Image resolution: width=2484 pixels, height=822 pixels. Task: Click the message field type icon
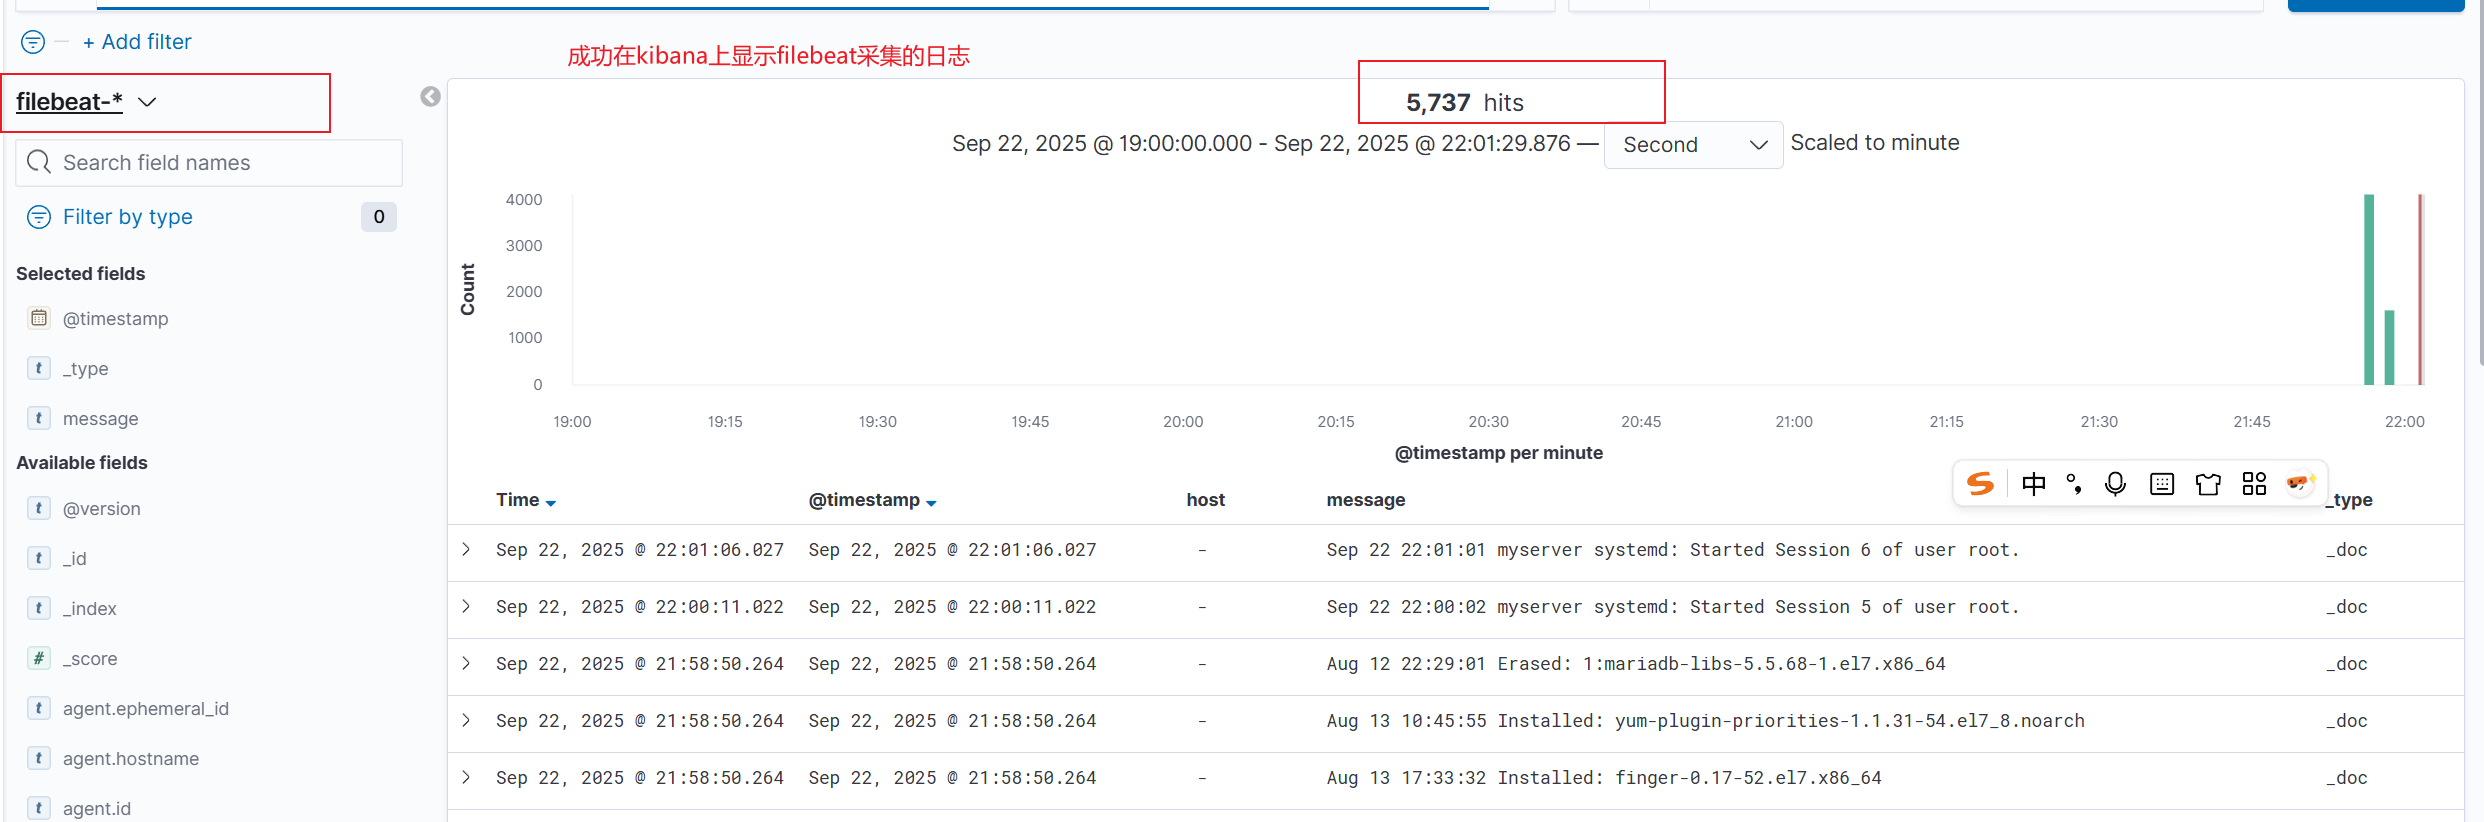click(x=39, y=418)
